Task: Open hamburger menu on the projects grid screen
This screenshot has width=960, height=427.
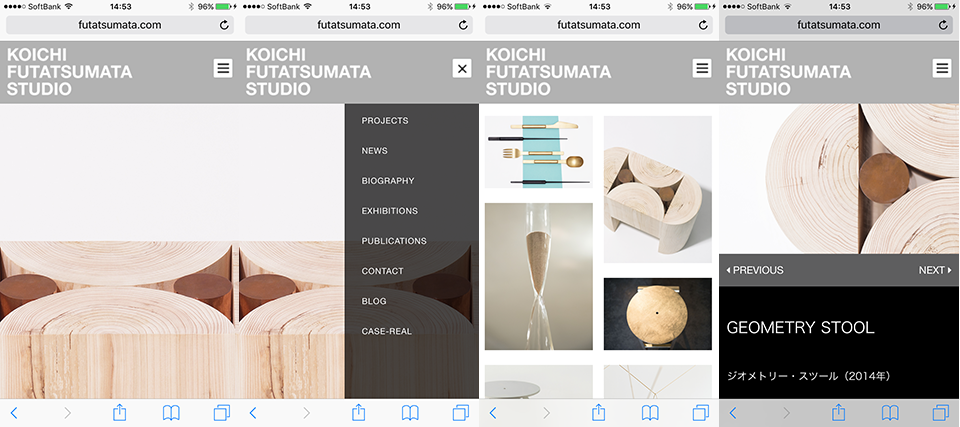Action: 702,68
